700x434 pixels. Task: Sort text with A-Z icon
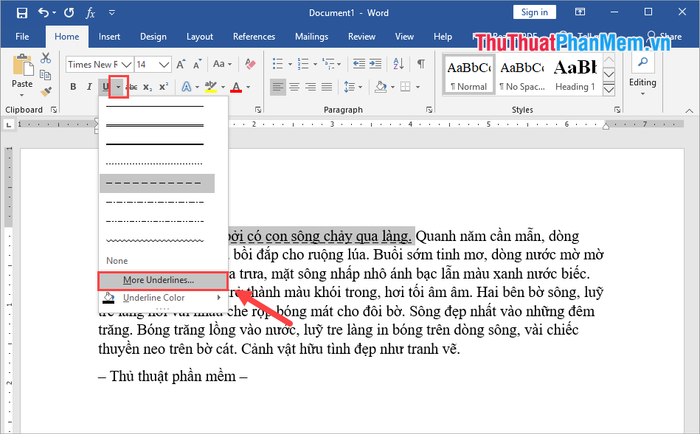[398, 64]
